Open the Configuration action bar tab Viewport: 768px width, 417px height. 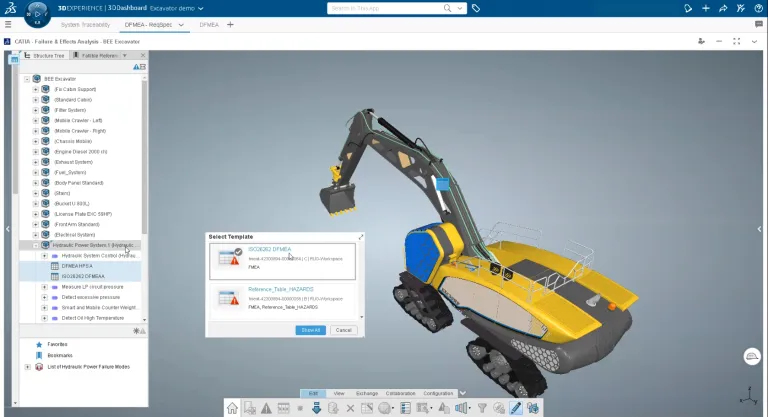click(438, 393)
